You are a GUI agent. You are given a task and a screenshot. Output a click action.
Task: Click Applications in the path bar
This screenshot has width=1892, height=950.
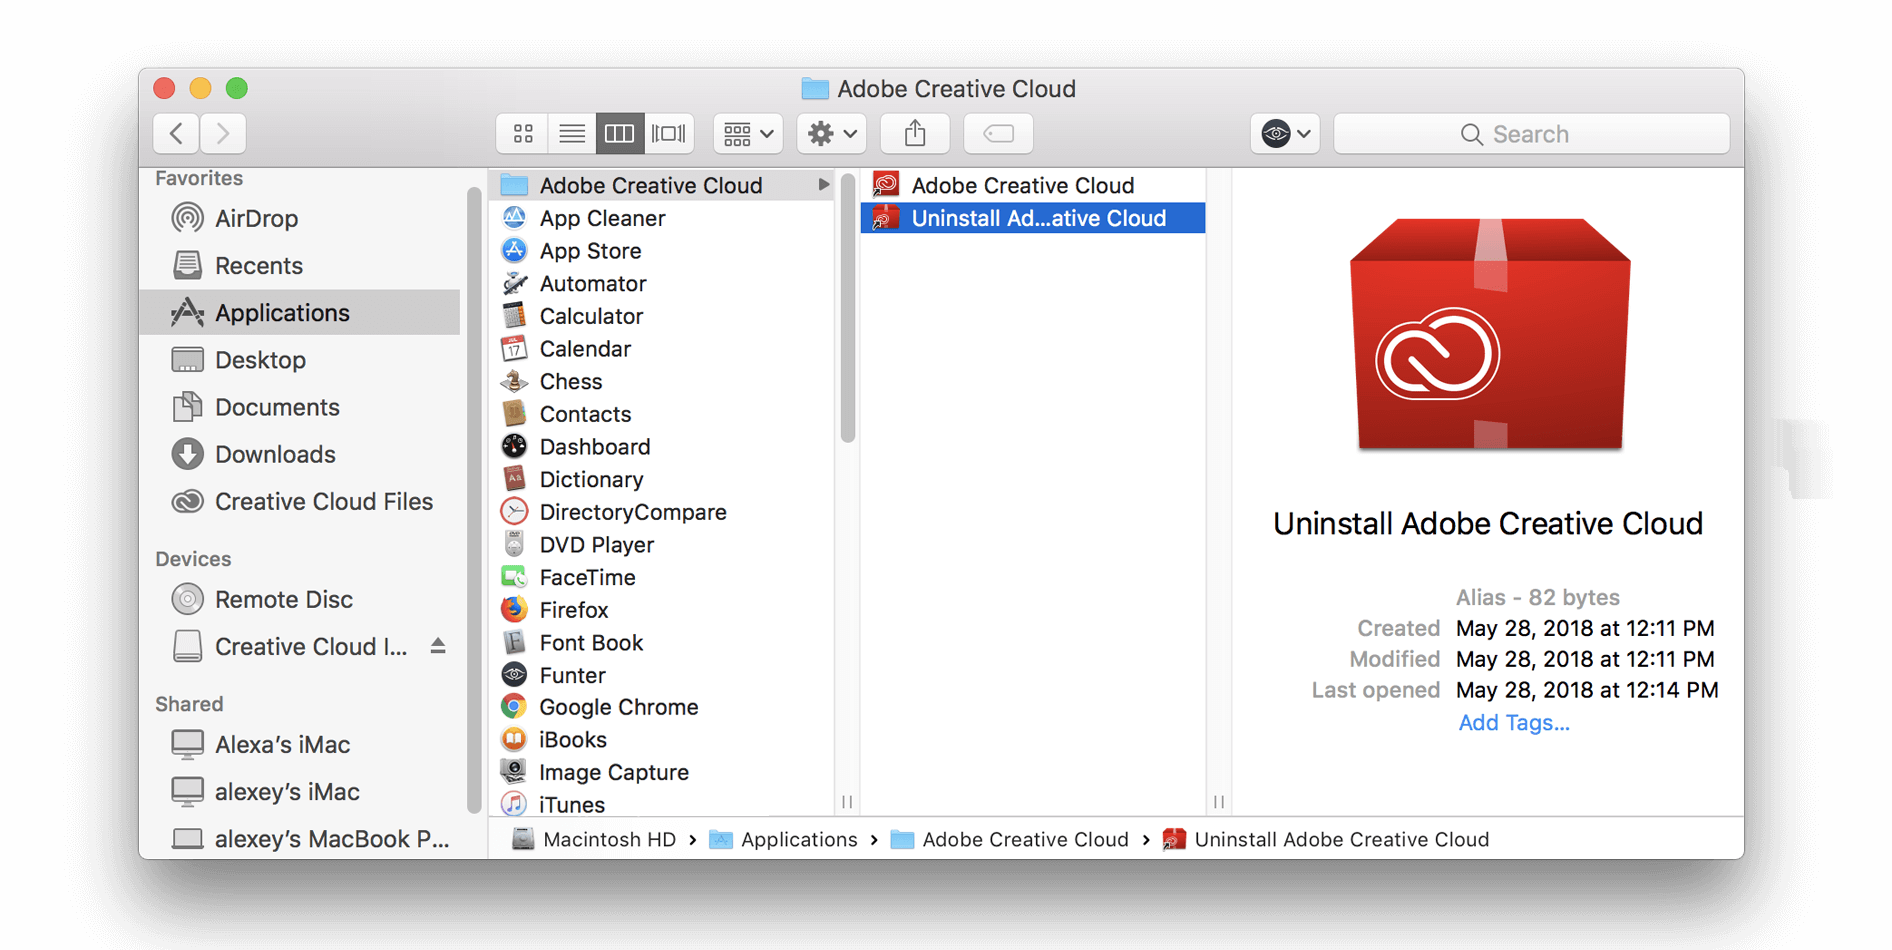point(784,839)
